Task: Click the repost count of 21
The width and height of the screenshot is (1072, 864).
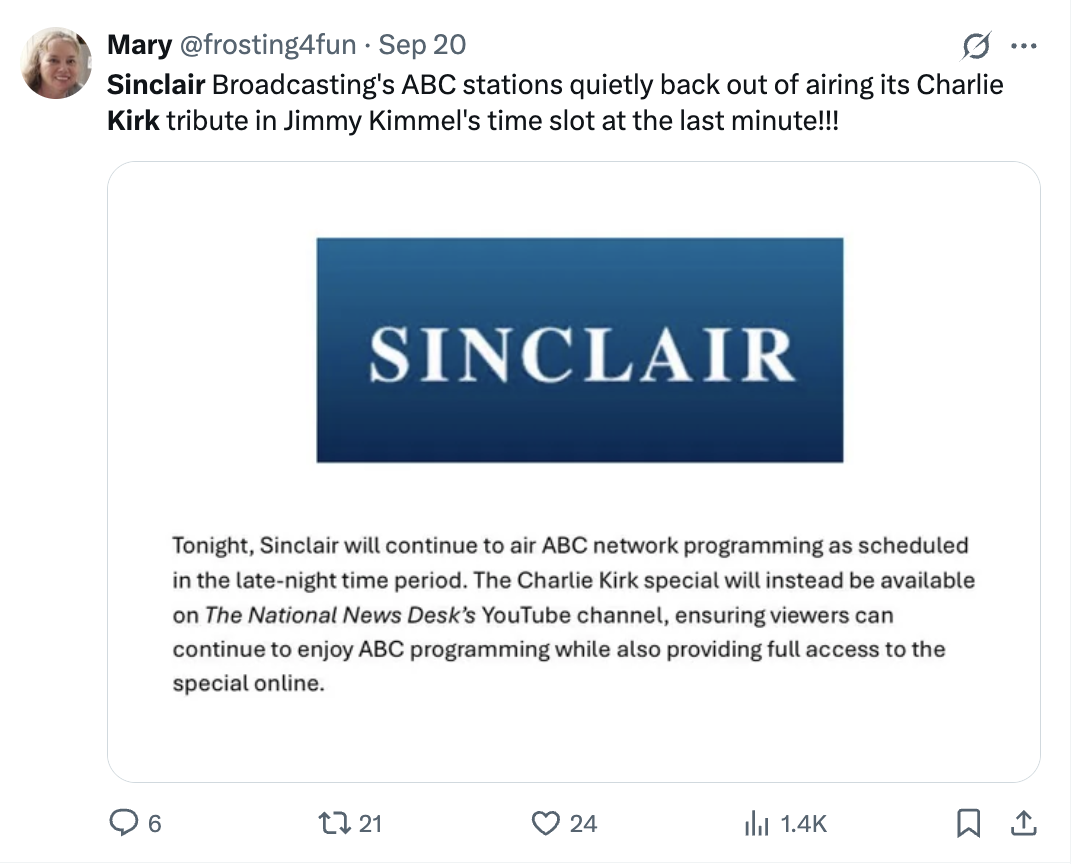Action: tap(370, 823)
